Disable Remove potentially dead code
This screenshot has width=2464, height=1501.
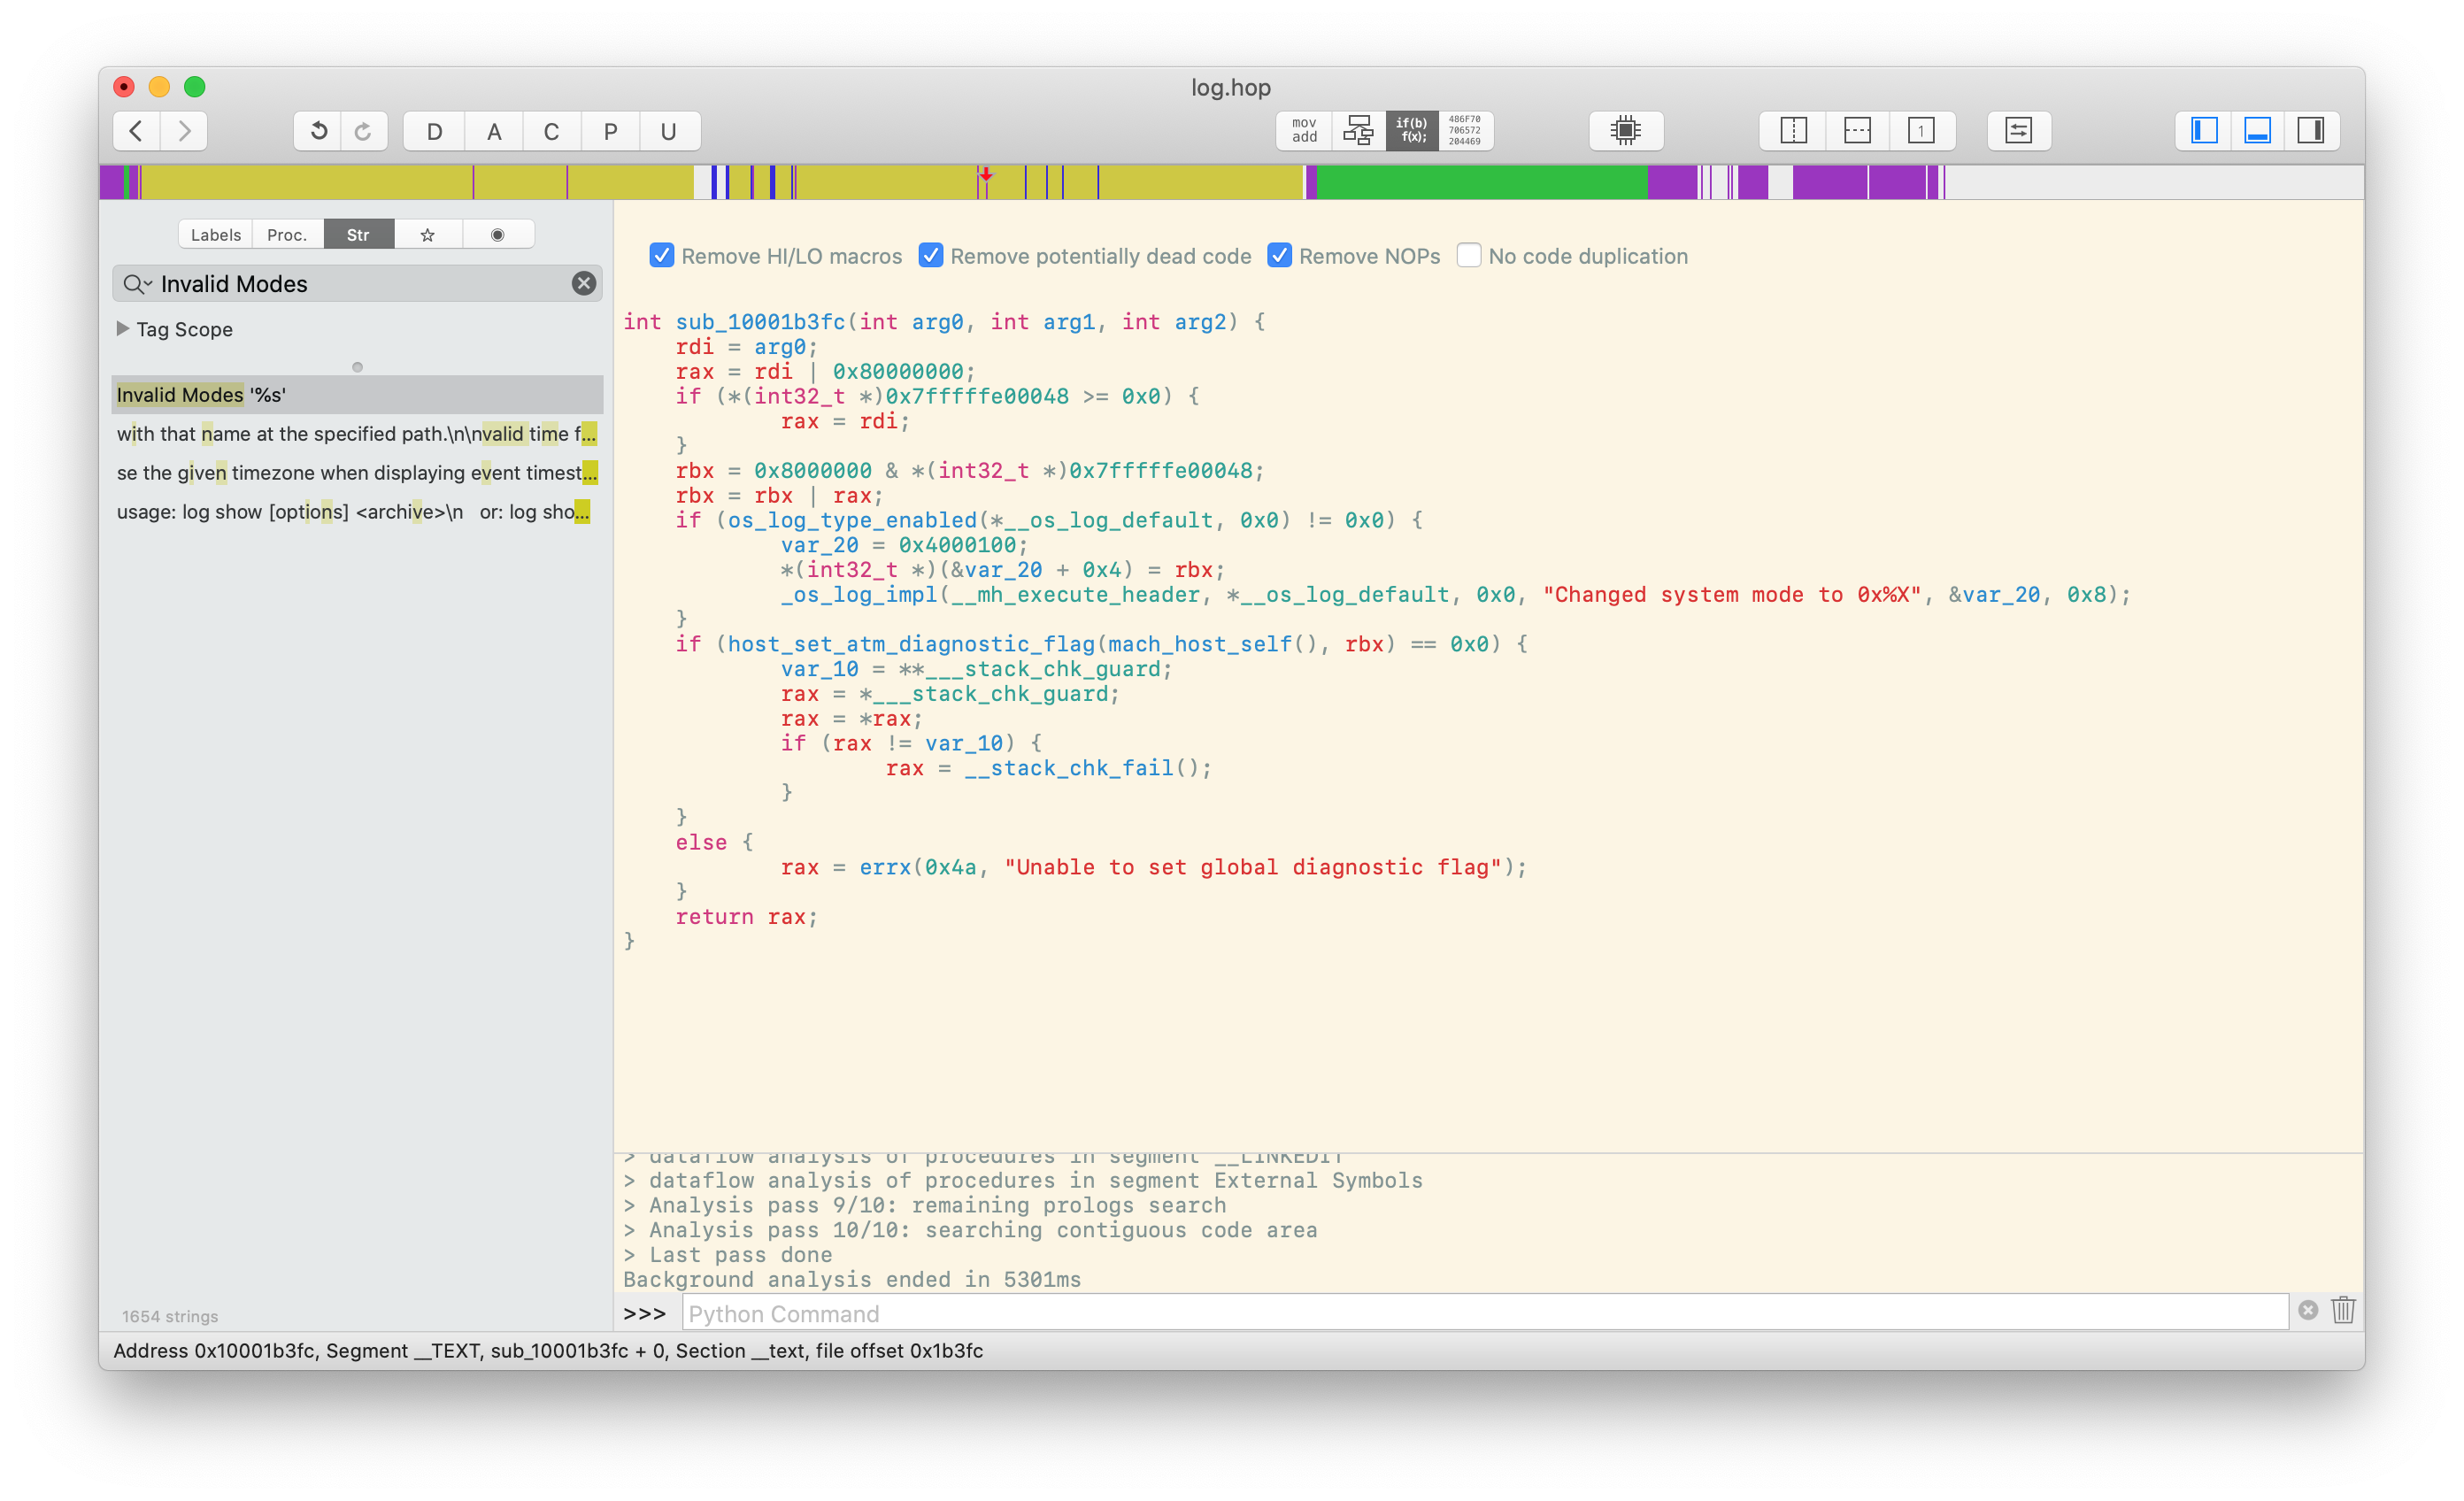pos(928,255)
